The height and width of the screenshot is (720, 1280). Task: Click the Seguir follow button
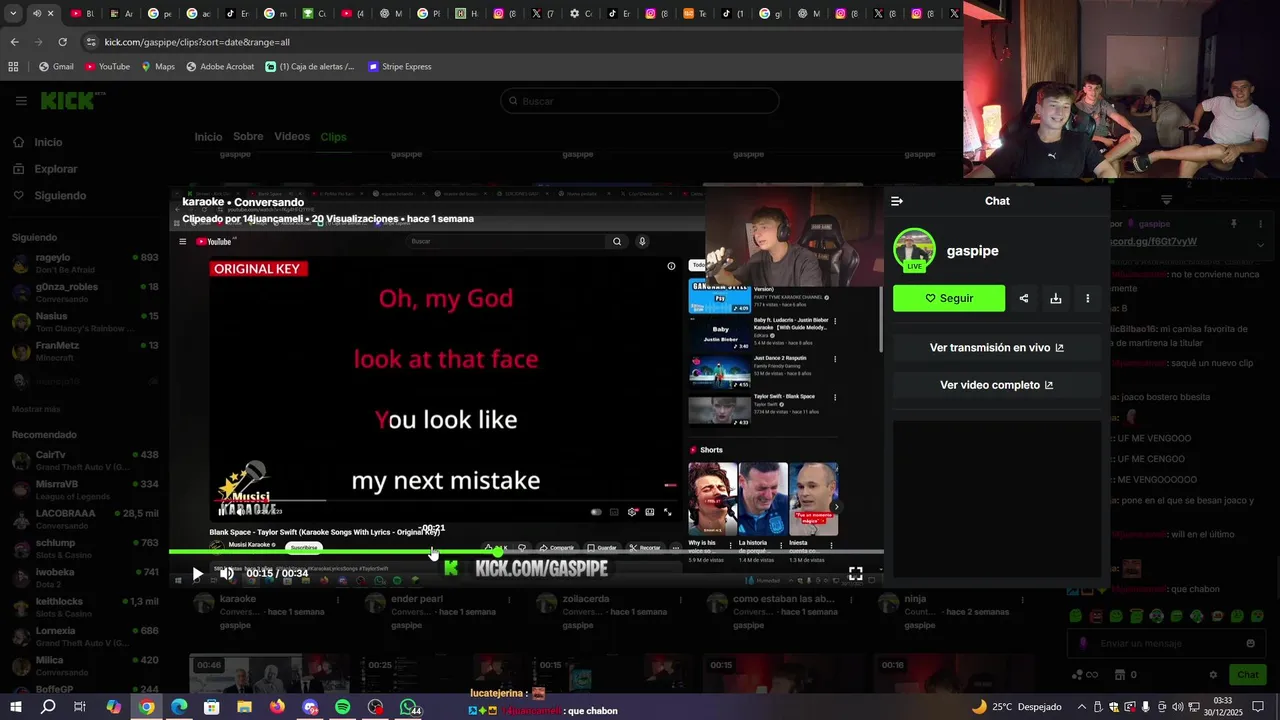(949, 298)
